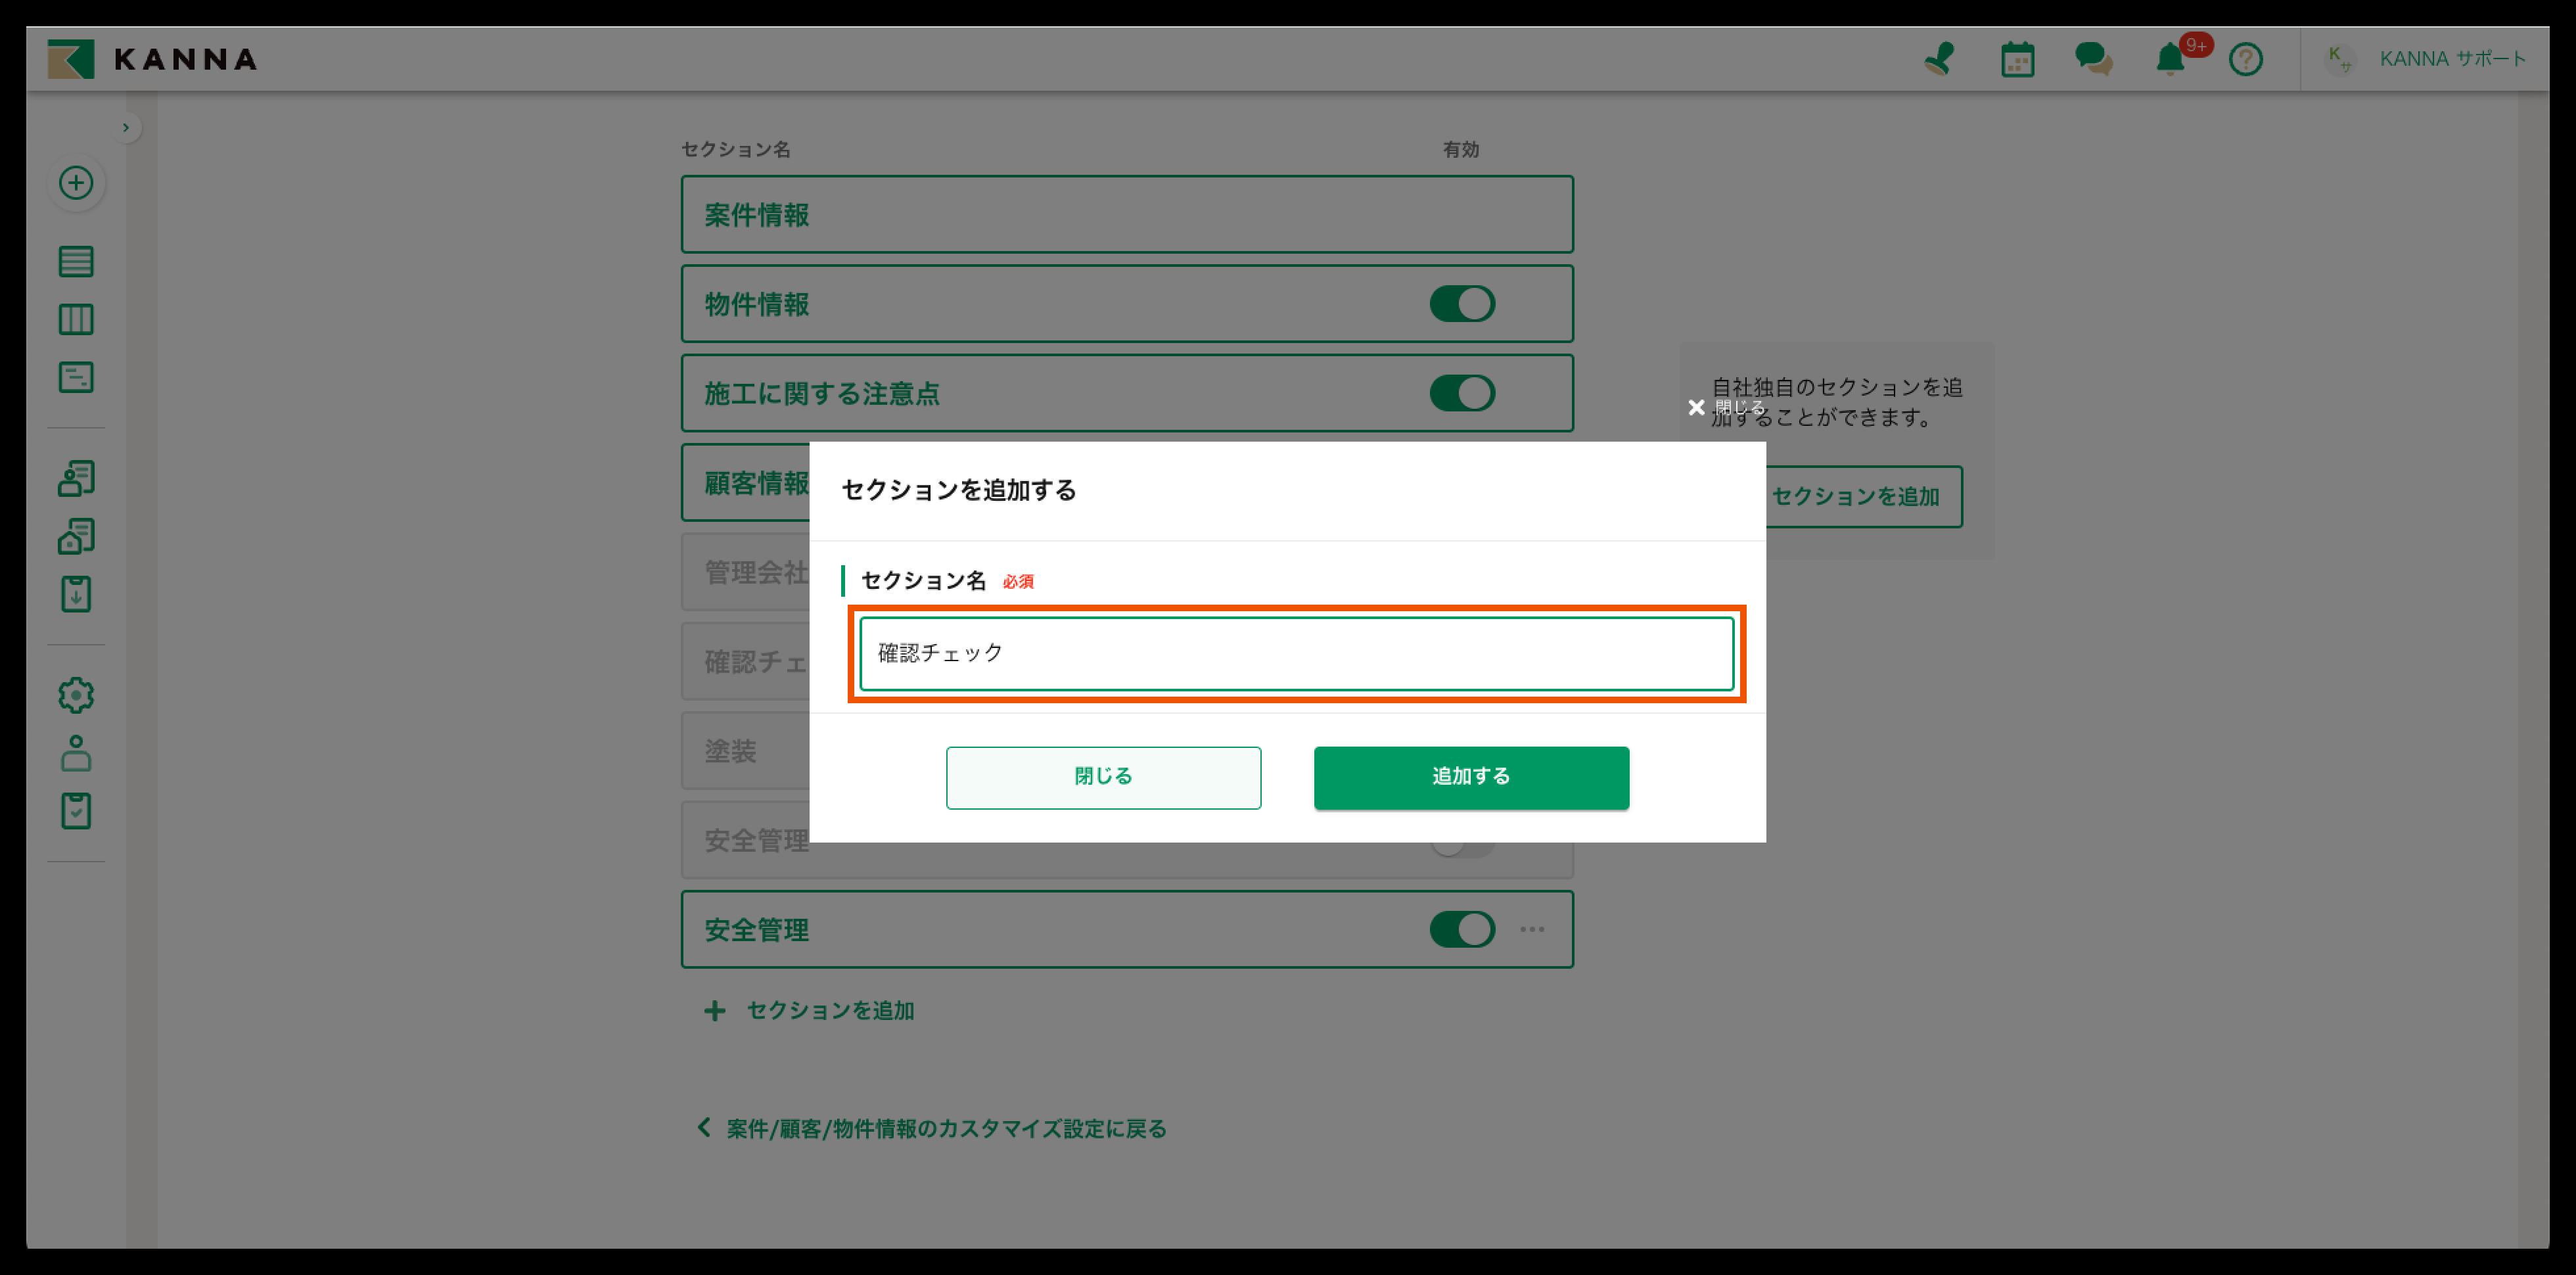Open the settings gear in sidebar
Viewport: 2576px width, 1275px height.
76,695
